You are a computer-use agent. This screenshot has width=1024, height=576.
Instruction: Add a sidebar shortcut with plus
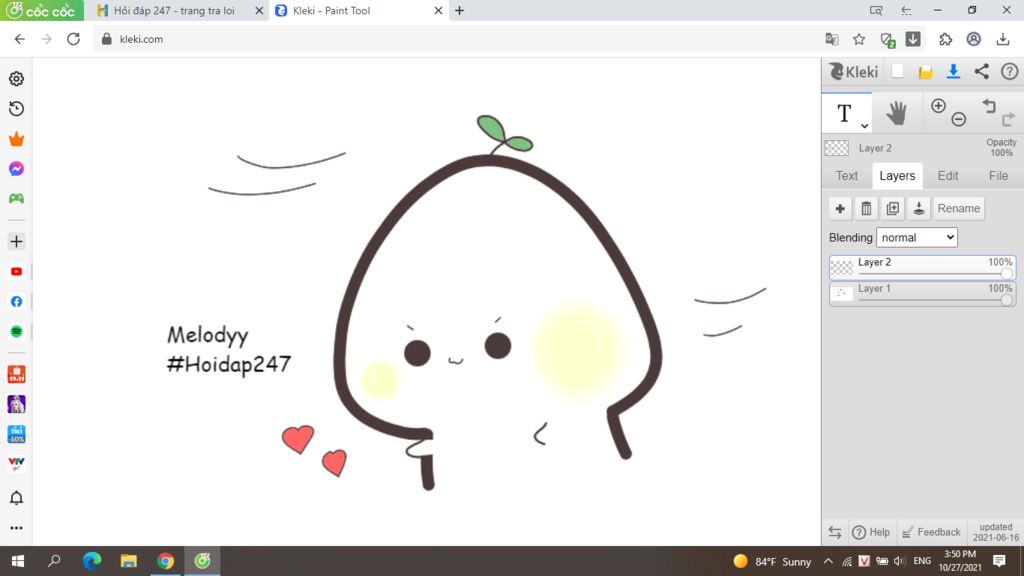[16, 242]
